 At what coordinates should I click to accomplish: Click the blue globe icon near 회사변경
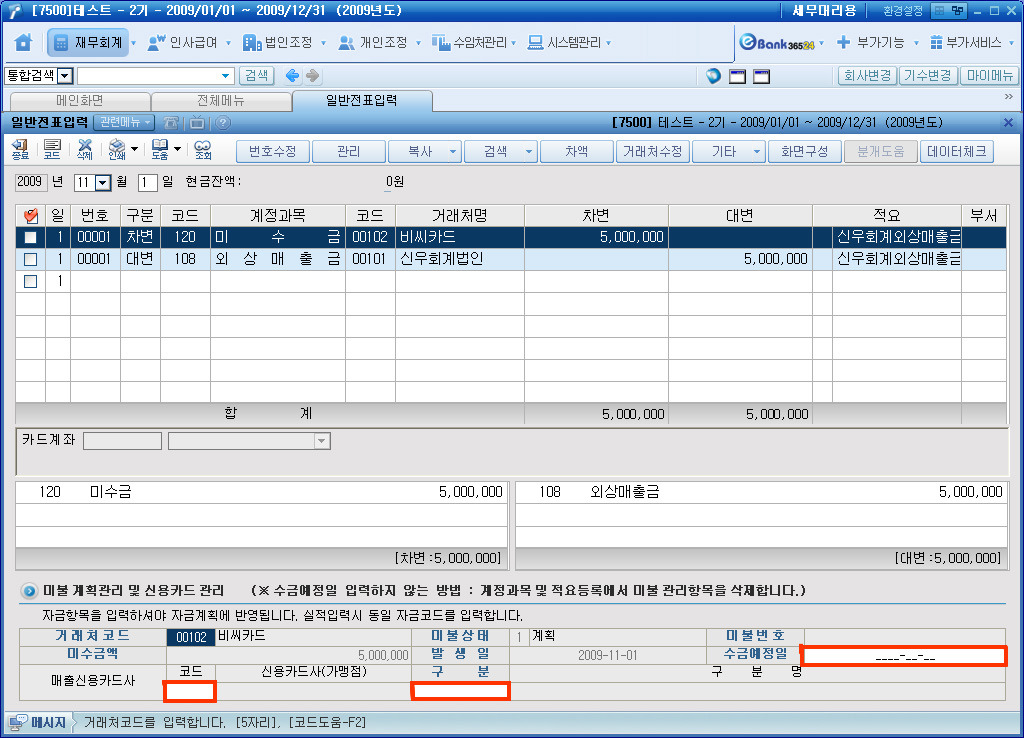coord(713,76)
